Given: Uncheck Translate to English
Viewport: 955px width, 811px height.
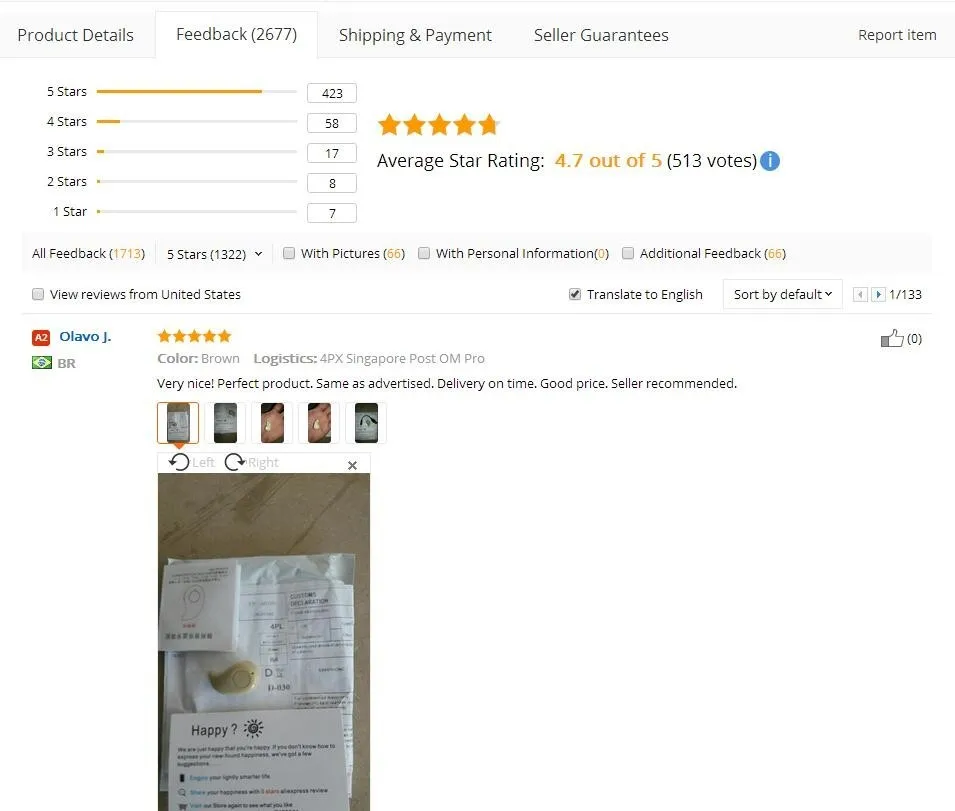Looking at the screenshot, I should [x=575, y=295].
